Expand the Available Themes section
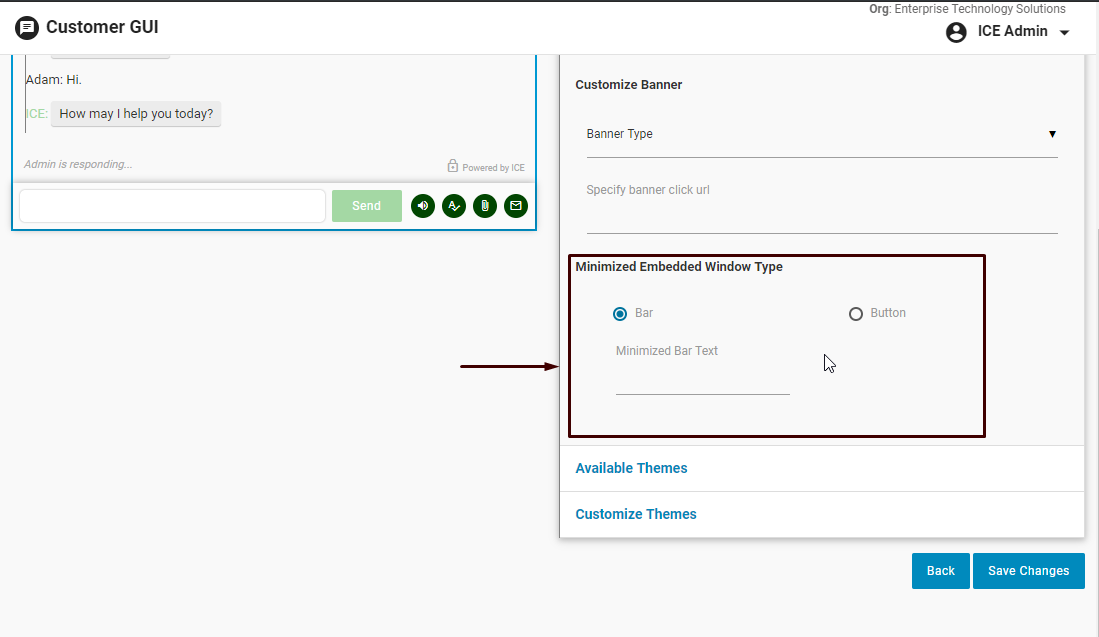 click(x=631, y=468)
